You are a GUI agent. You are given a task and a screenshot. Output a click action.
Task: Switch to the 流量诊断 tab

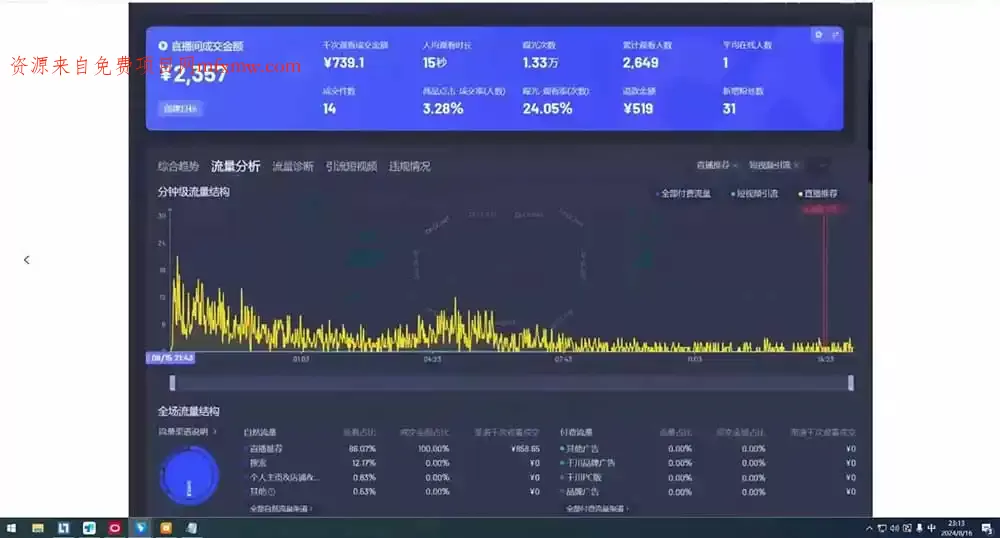click(293, 166)
